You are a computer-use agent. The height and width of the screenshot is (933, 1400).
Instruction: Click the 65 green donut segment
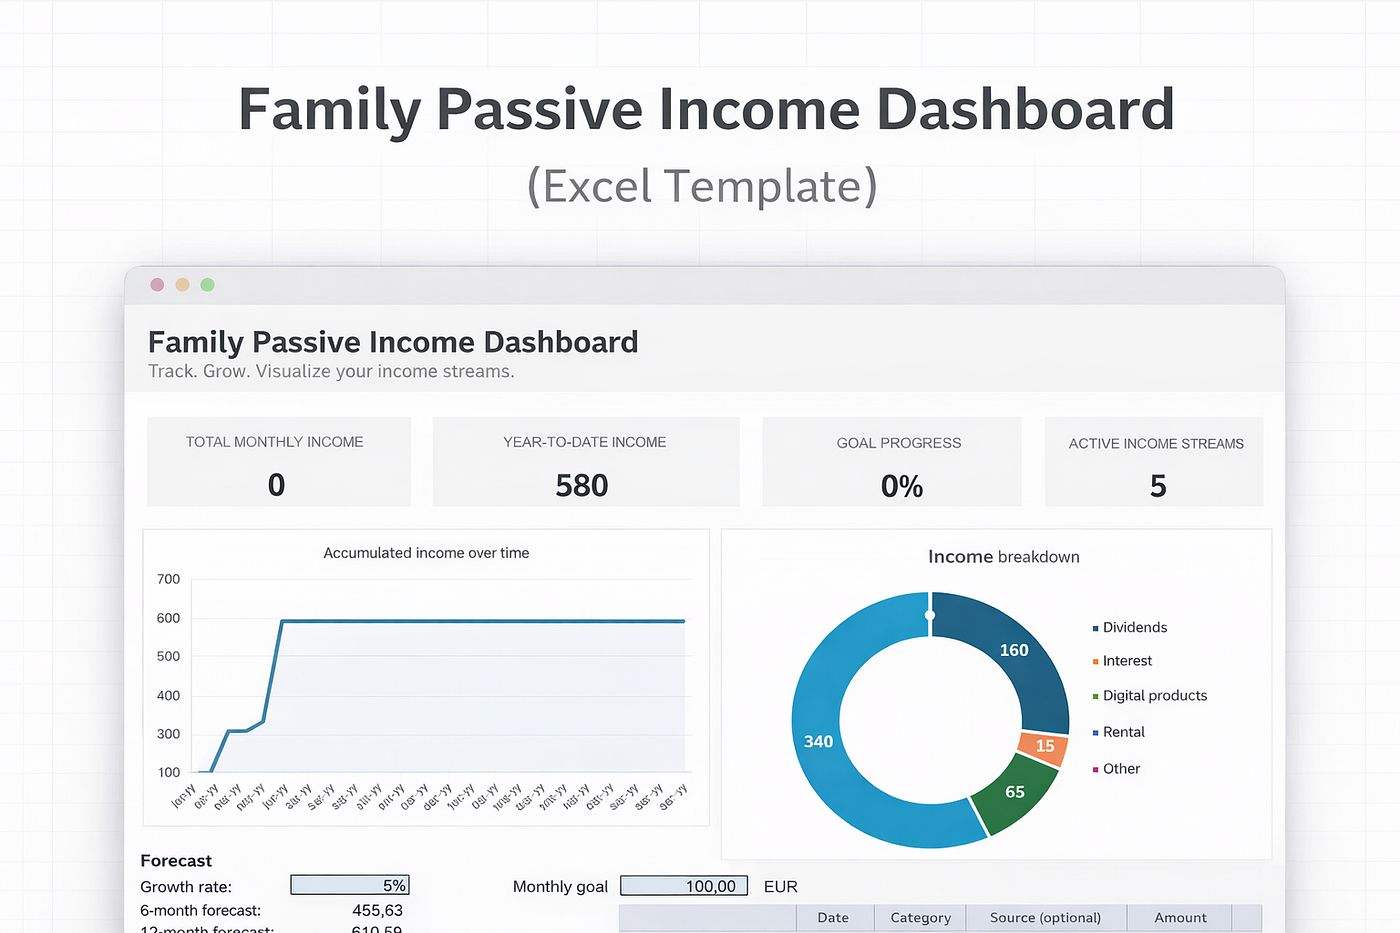[1015, 792]
